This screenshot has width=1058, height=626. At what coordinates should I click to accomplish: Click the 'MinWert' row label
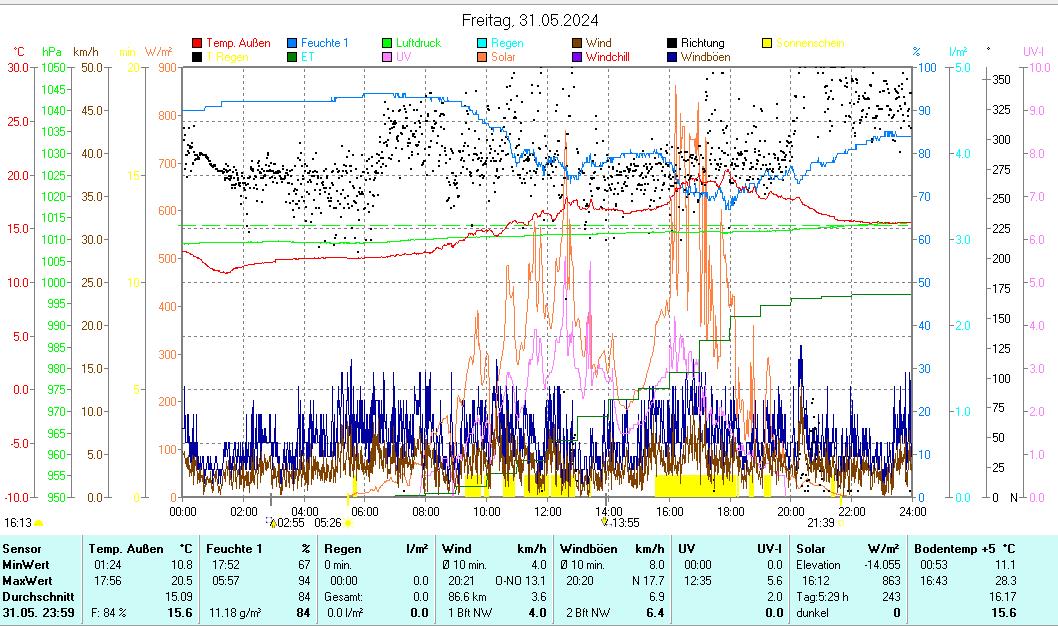pyautogui.click(x=26, y=565)
